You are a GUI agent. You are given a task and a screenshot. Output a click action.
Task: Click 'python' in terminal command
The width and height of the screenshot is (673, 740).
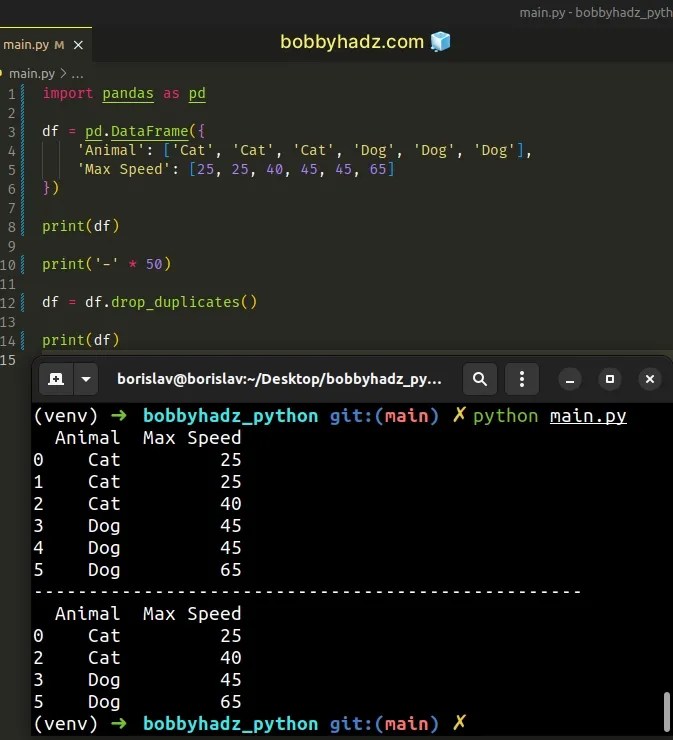(x=505, y=416)
